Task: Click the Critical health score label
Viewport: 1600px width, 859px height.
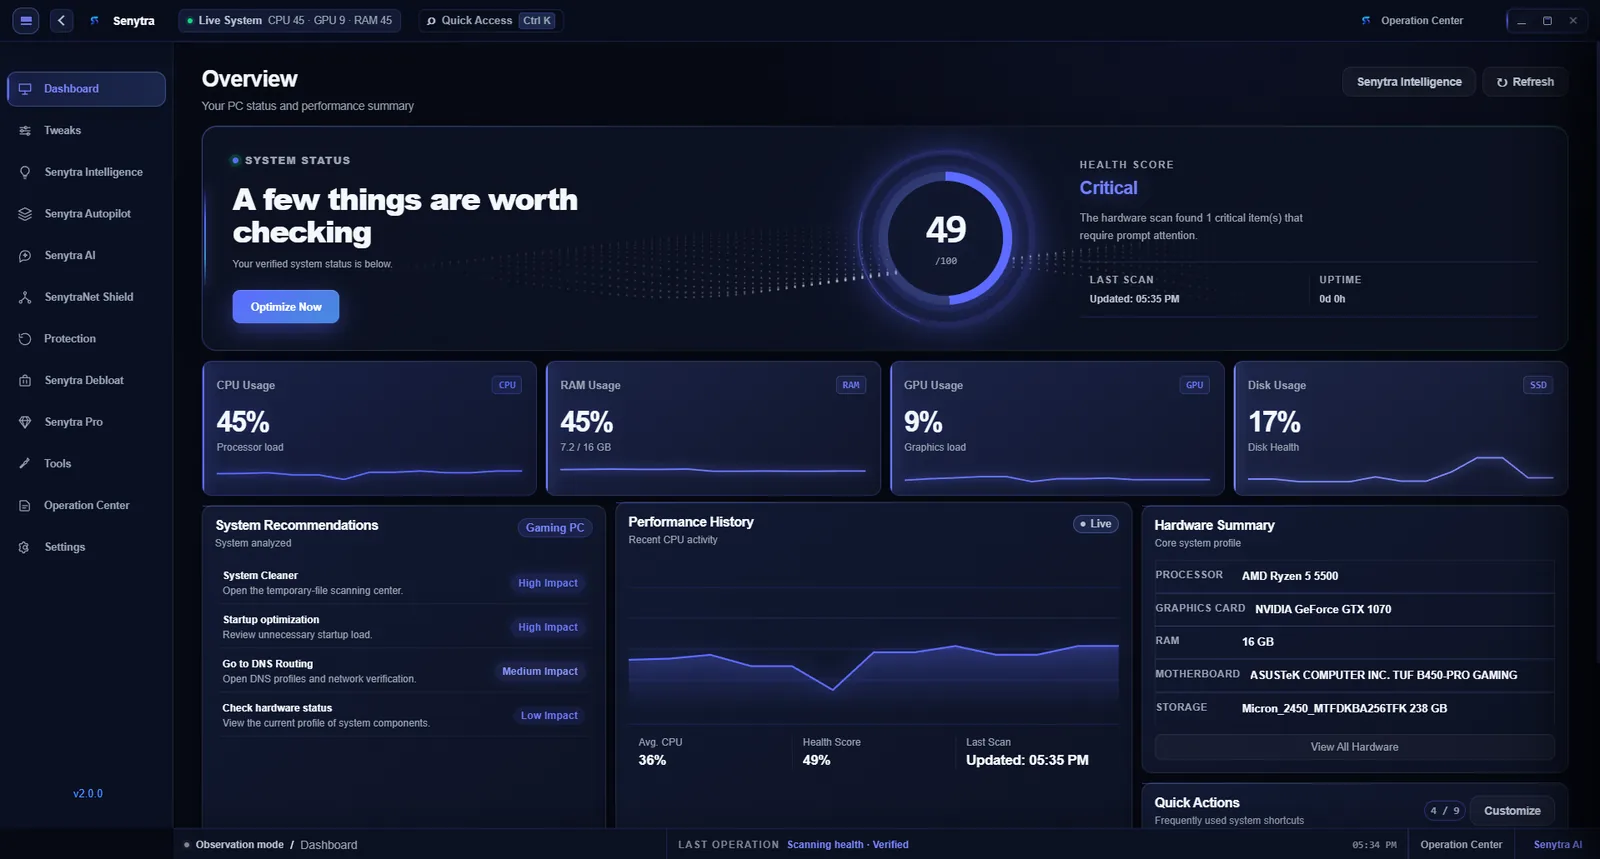Action: pyautogui.click(x=1108, y=188)
